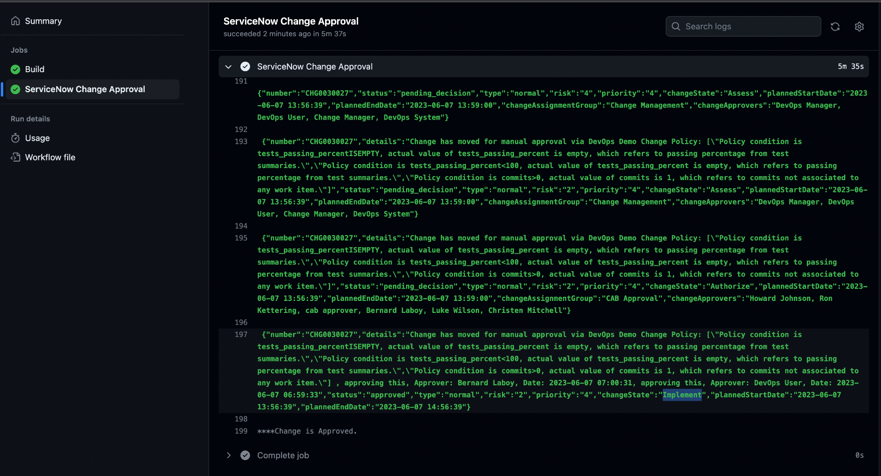Click log line number 192
The height and width of the screenshot is (476, 881).
pos(240,129)
